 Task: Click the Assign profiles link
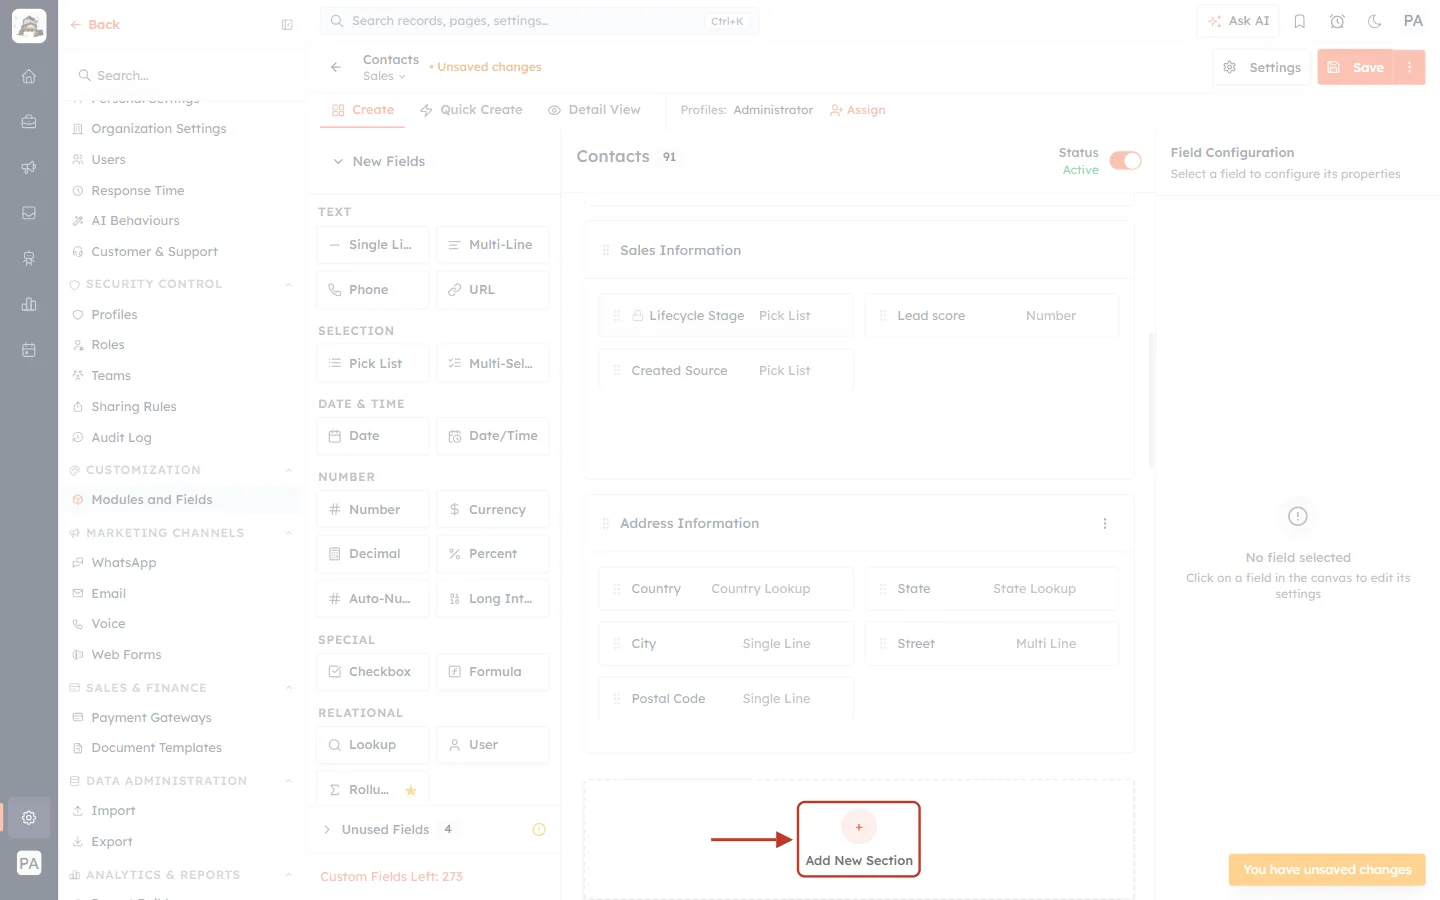point(858,110)
